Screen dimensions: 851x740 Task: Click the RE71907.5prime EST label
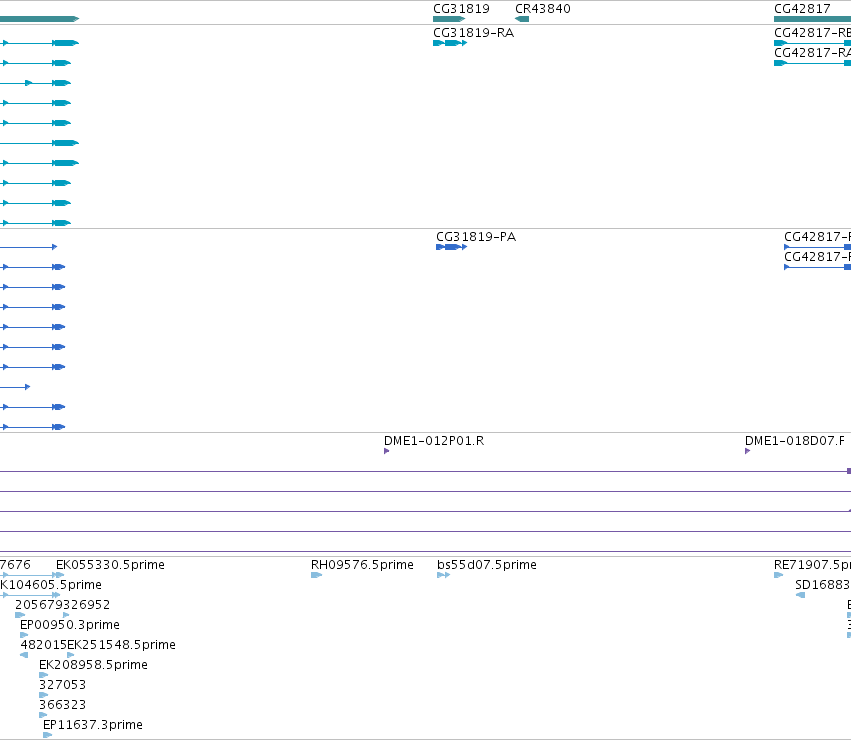(x=812, y=565)
